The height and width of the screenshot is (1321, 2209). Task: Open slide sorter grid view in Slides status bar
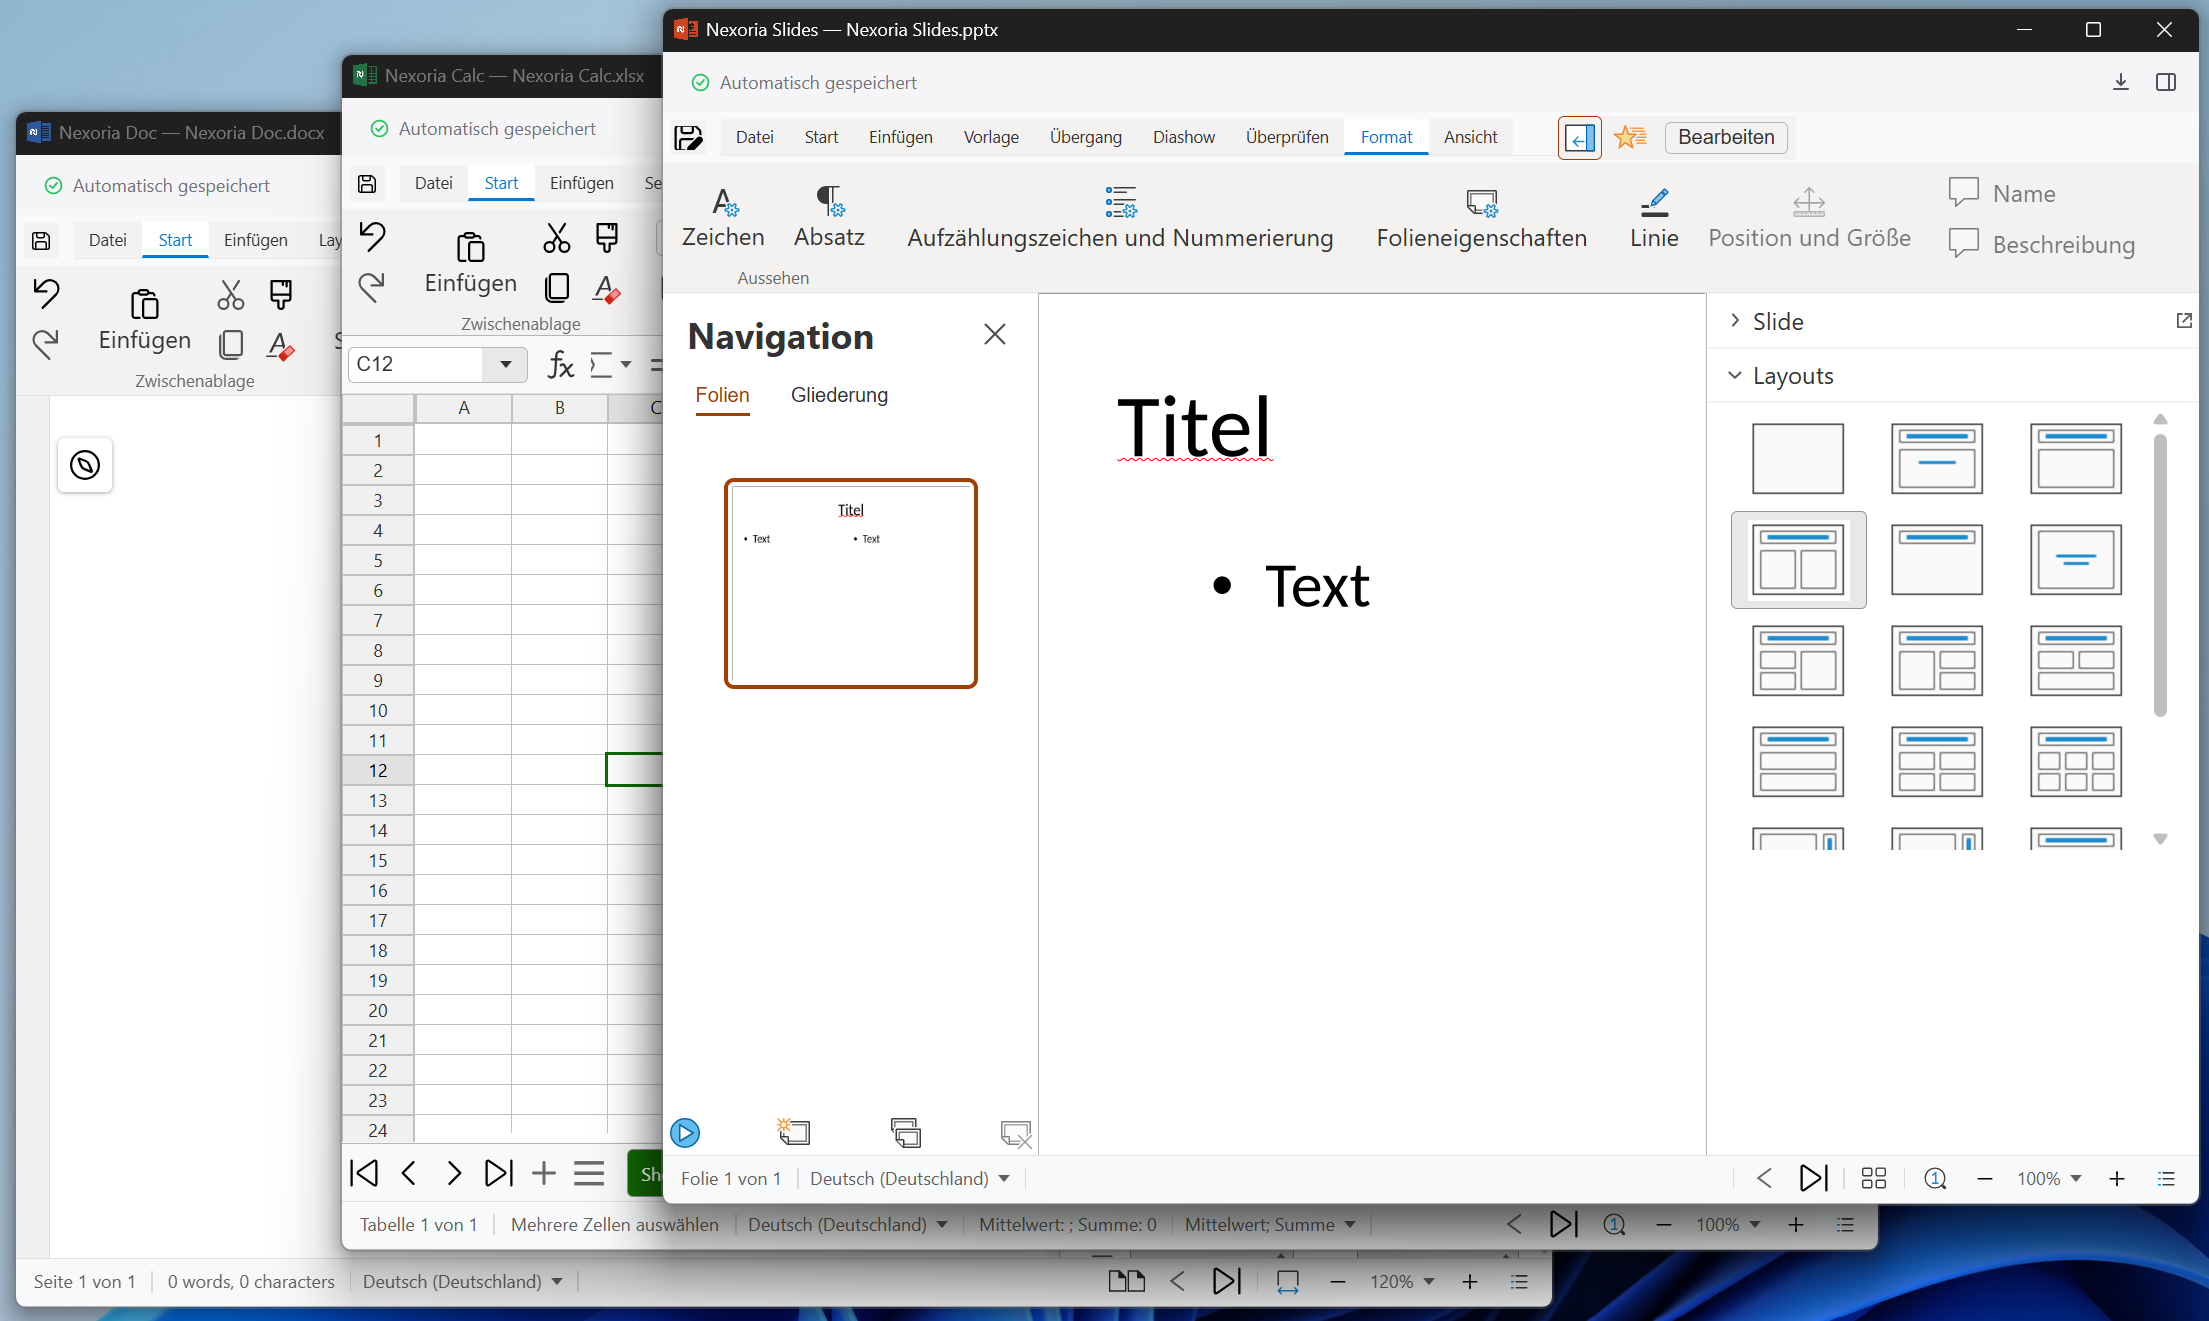pyautogui.click(x=1874, y=1178)
